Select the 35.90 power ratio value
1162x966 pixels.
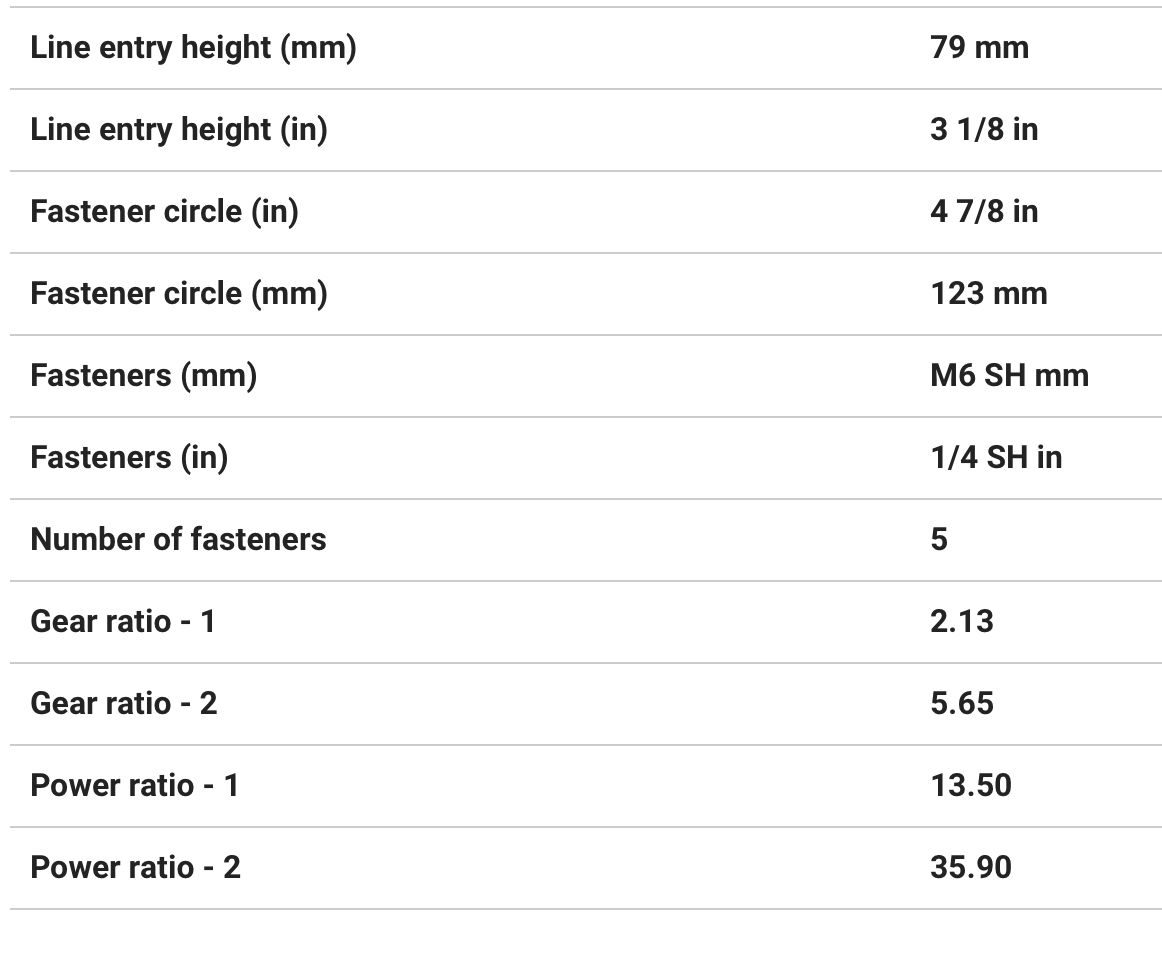tap(970, 868)
